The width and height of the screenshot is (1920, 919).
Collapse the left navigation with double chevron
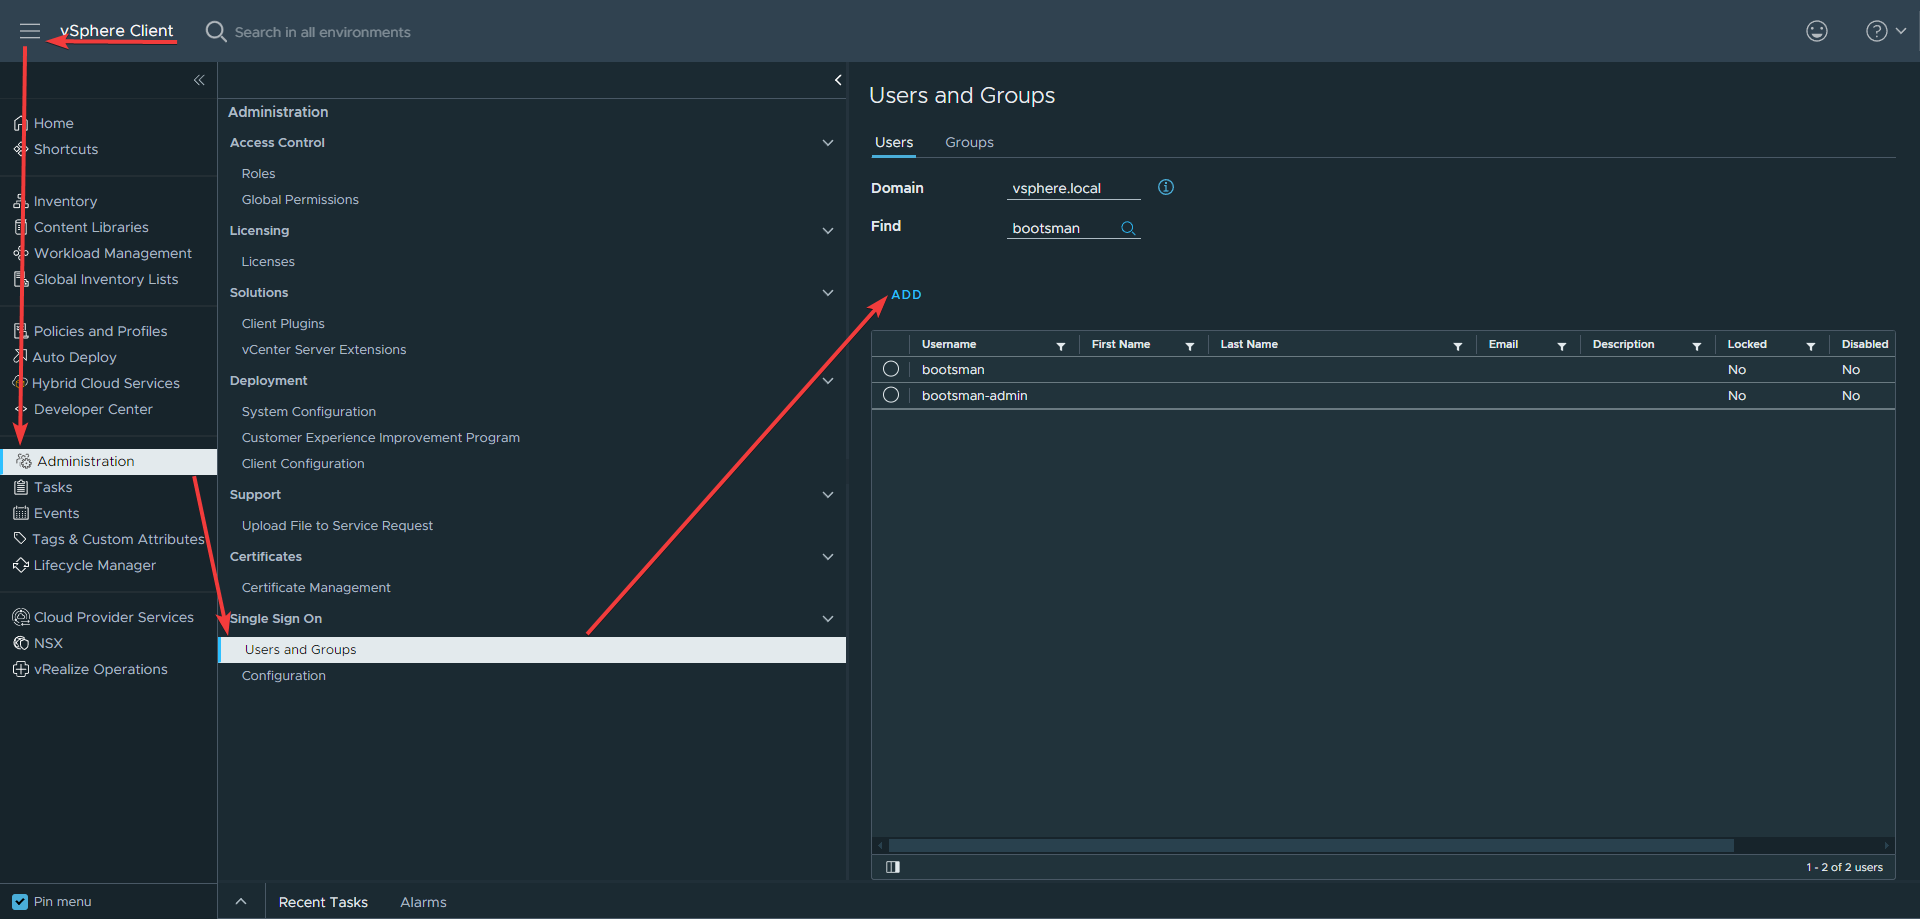(x=199, y=80)
